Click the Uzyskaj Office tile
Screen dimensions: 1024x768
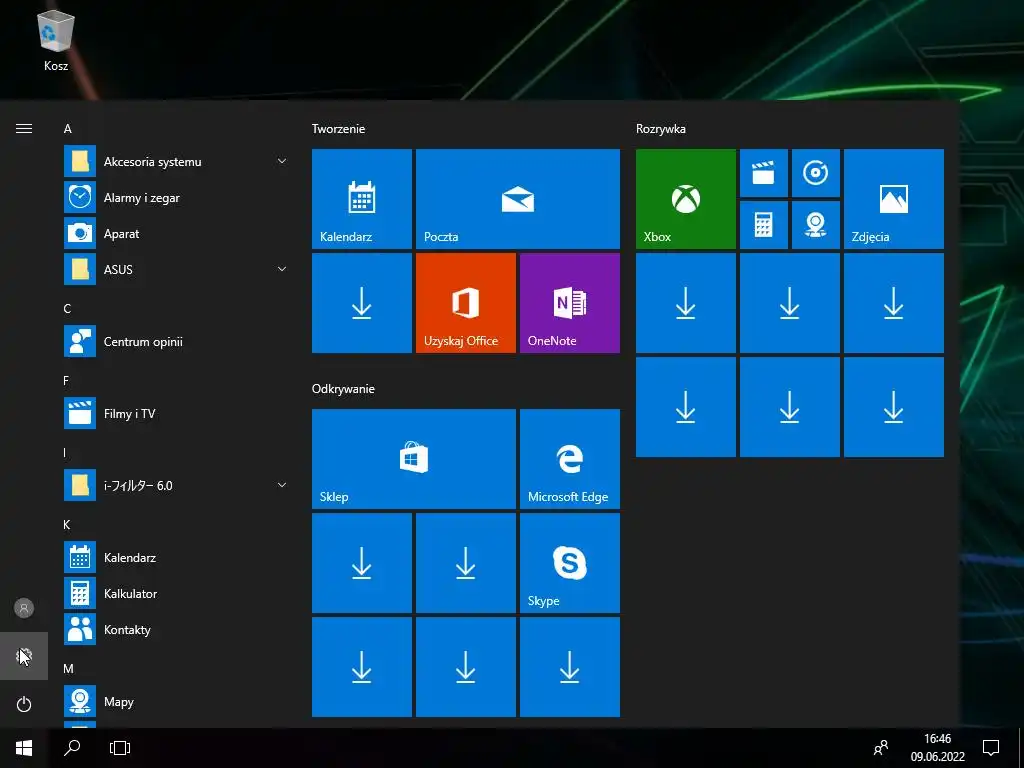[466, 303]
